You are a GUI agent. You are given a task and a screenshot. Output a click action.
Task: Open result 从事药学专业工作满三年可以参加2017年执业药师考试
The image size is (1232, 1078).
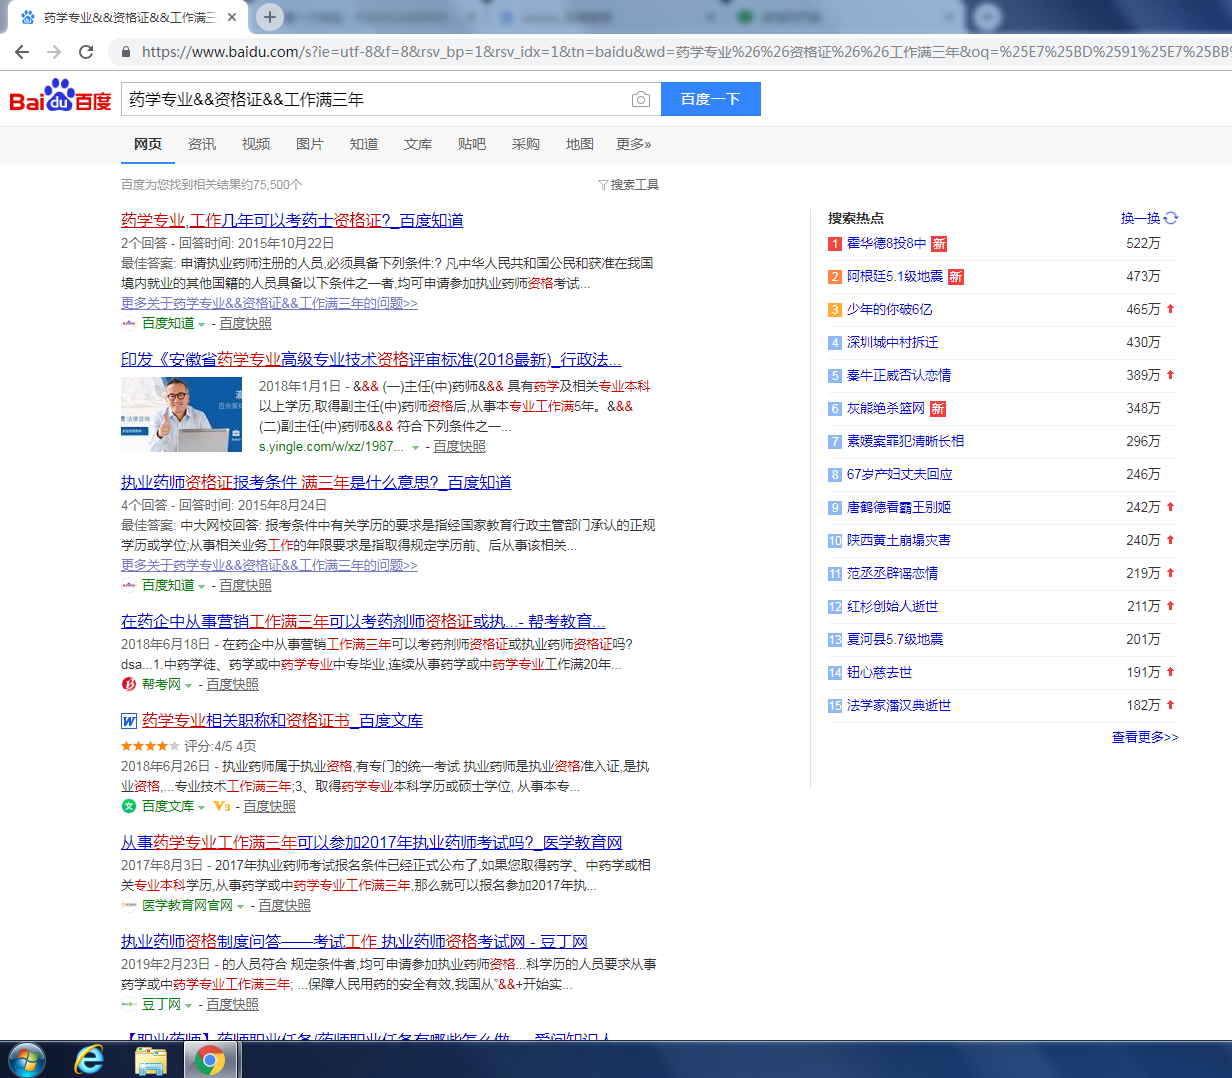(372, 842)
